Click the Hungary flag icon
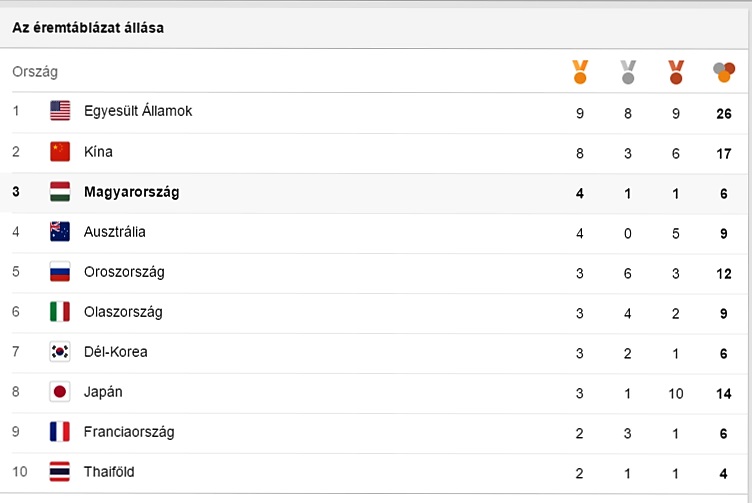 pyautogui.click(x=60, y=192)
